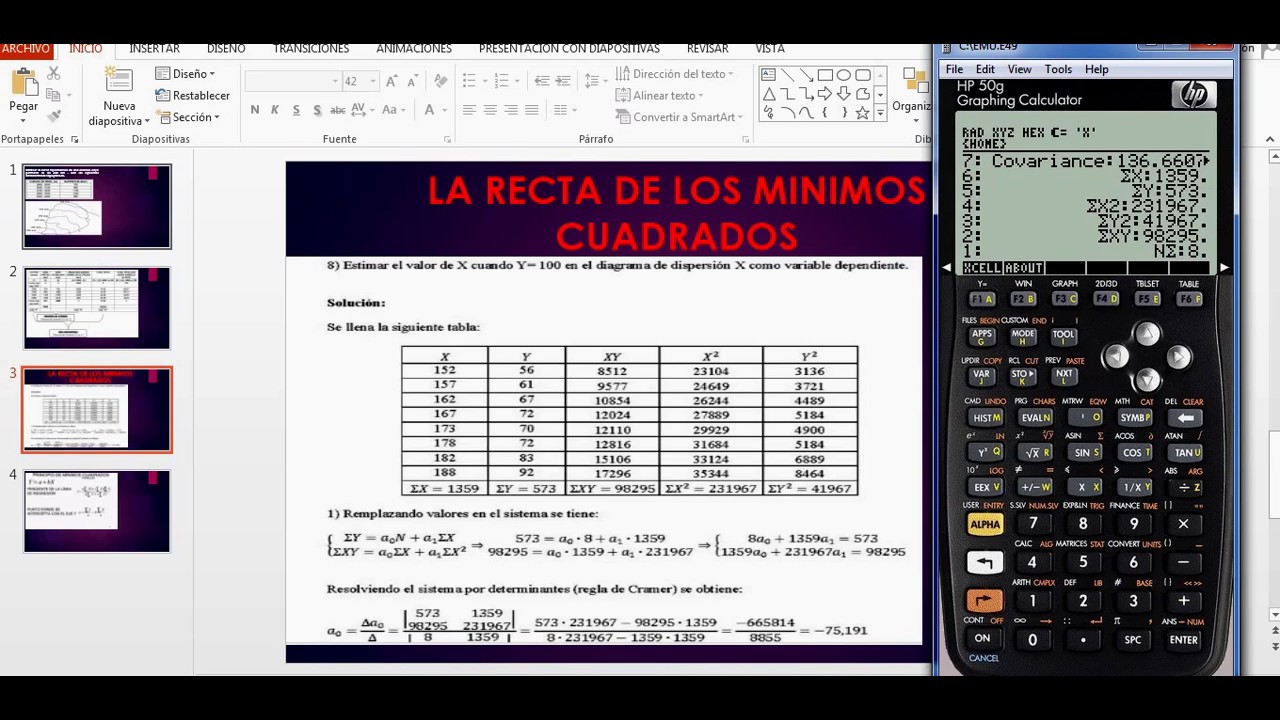Viewport: 1280px width, 720px height.
Task: Click the clear formatting icon
Action: point(441,81)
